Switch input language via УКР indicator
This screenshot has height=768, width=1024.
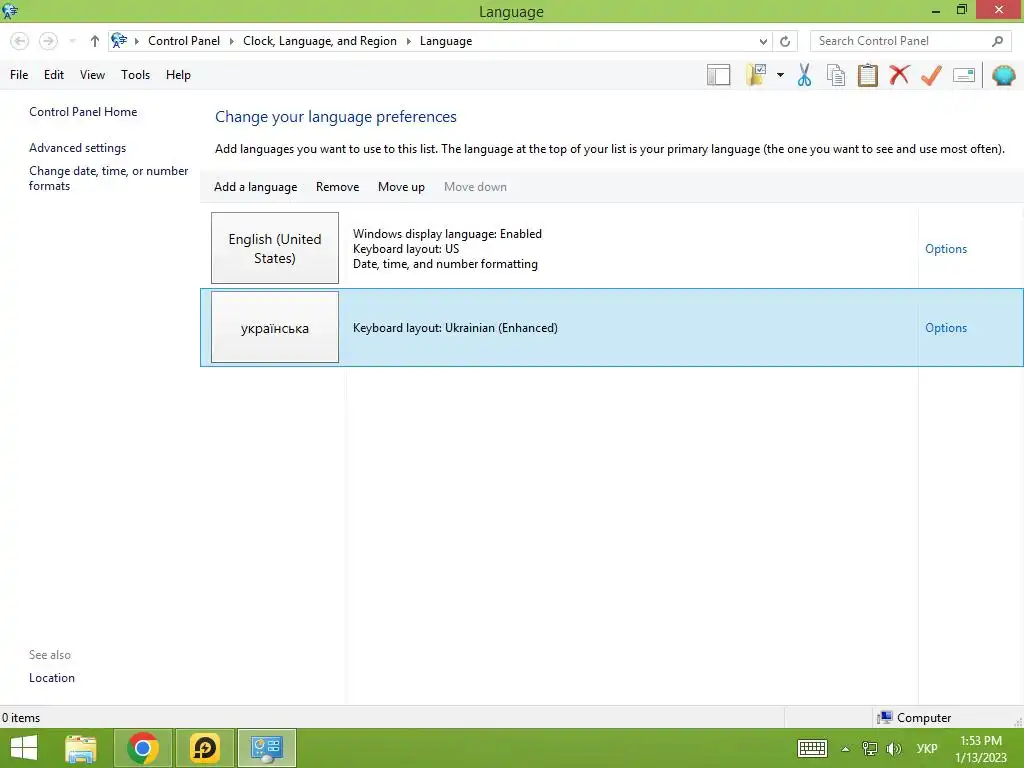pyautogui.click(x=927, y=748)
